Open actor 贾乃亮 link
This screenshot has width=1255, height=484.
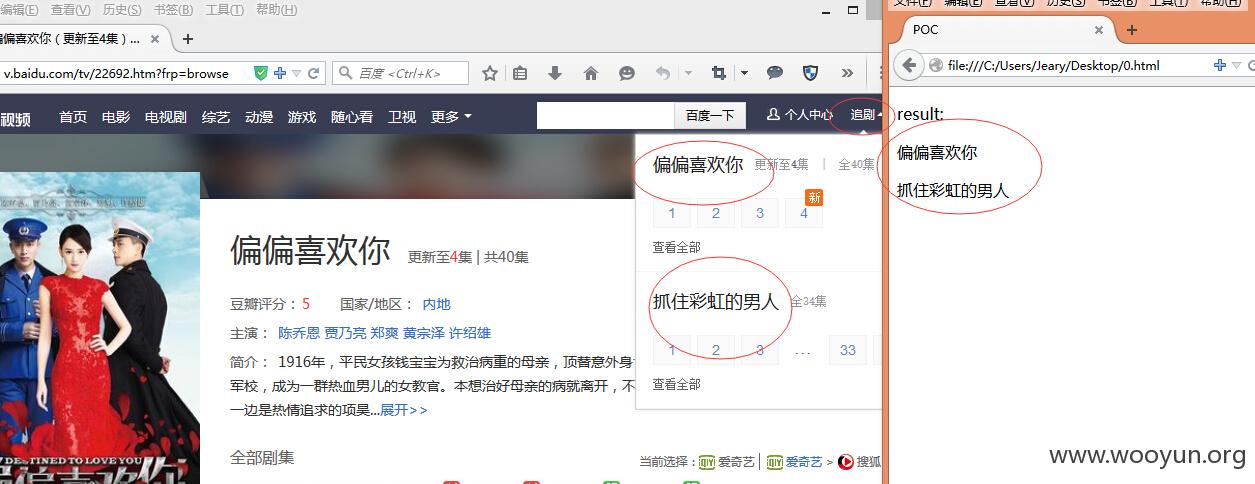coord(345,333)
